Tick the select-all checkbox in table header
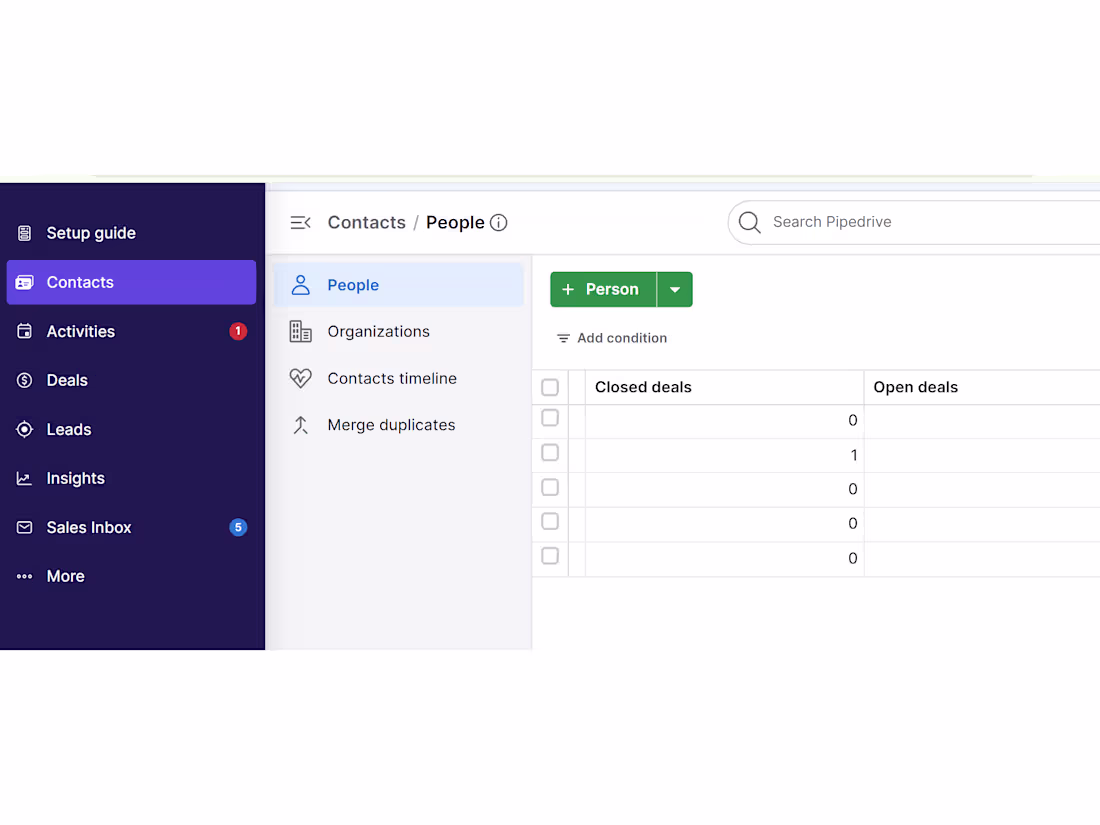Image resolution: width=1100 pixels, height=825 pixels. pyautogui.click(x=550, y=387)
